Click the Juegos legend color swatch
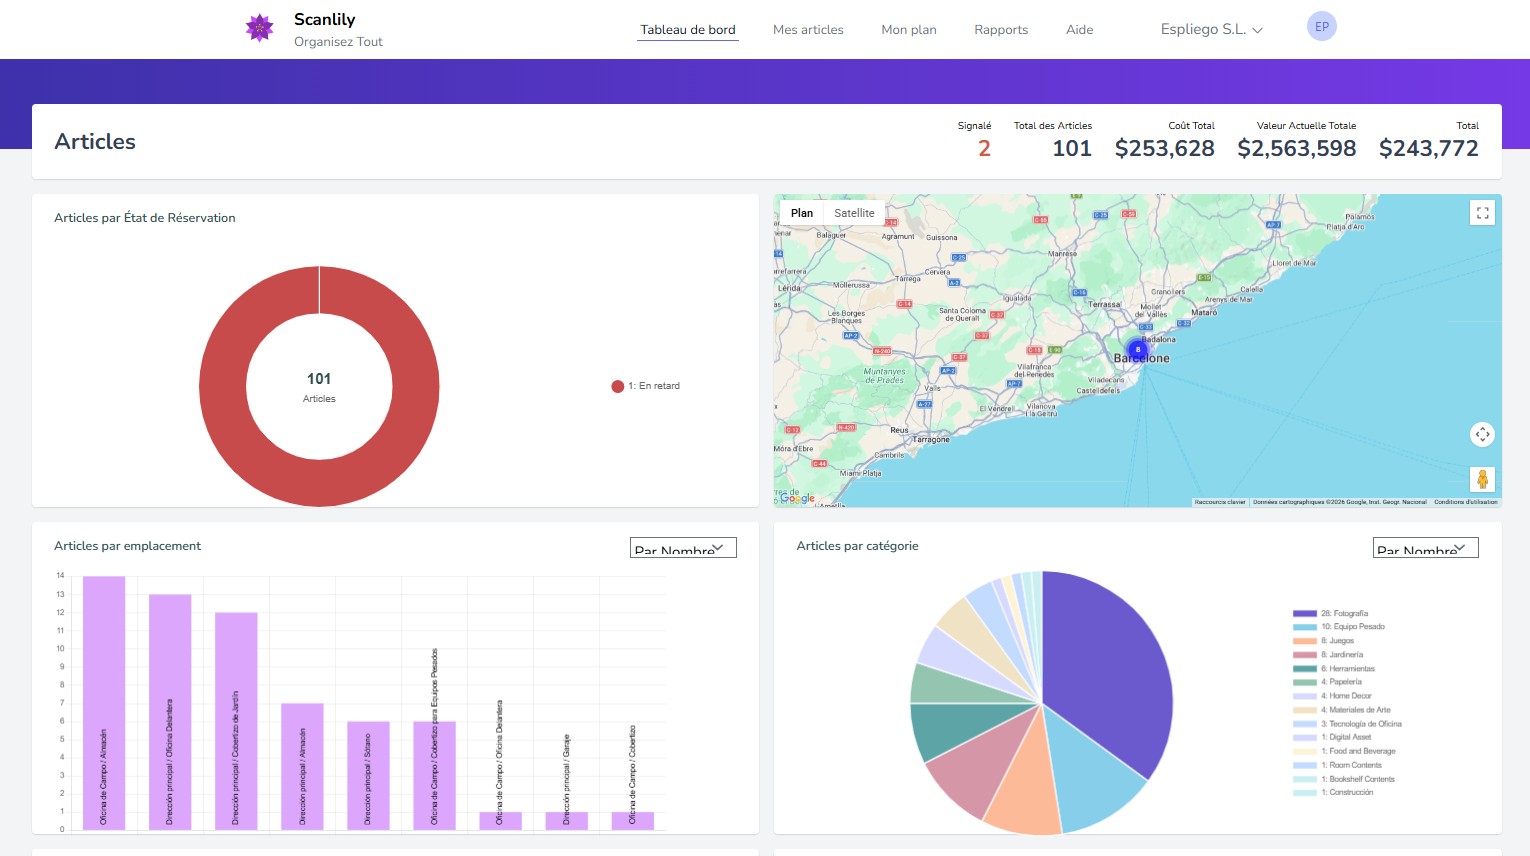The height and width of the screenshot is (856, 1530). [x=1304, y=641]
